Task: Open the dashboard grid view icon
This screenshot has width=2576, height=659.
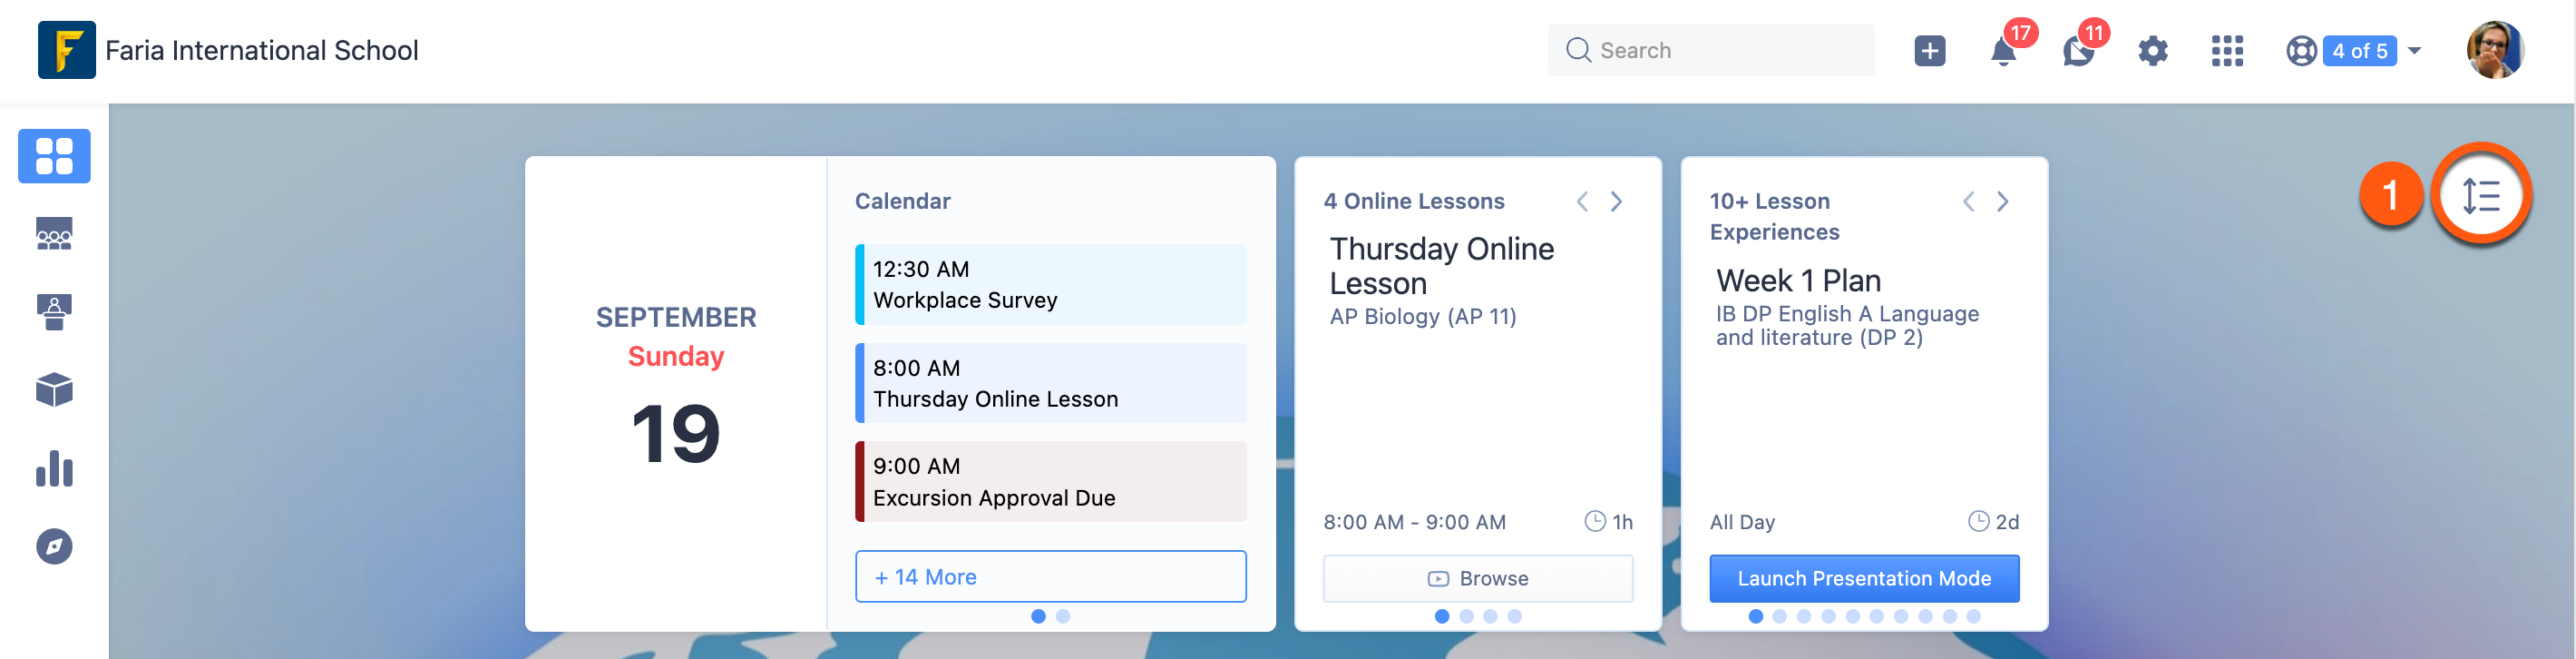Action: tap(54, 156)
